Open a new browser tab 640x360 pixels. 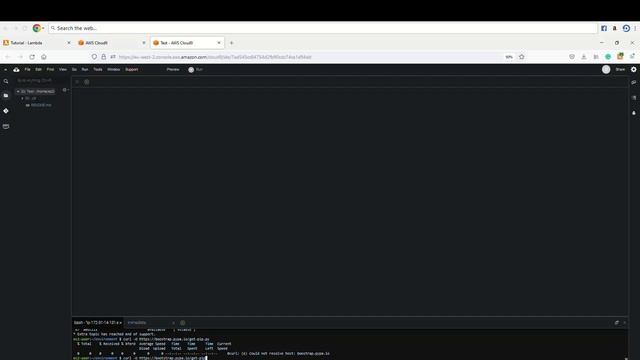click(231, 43)
